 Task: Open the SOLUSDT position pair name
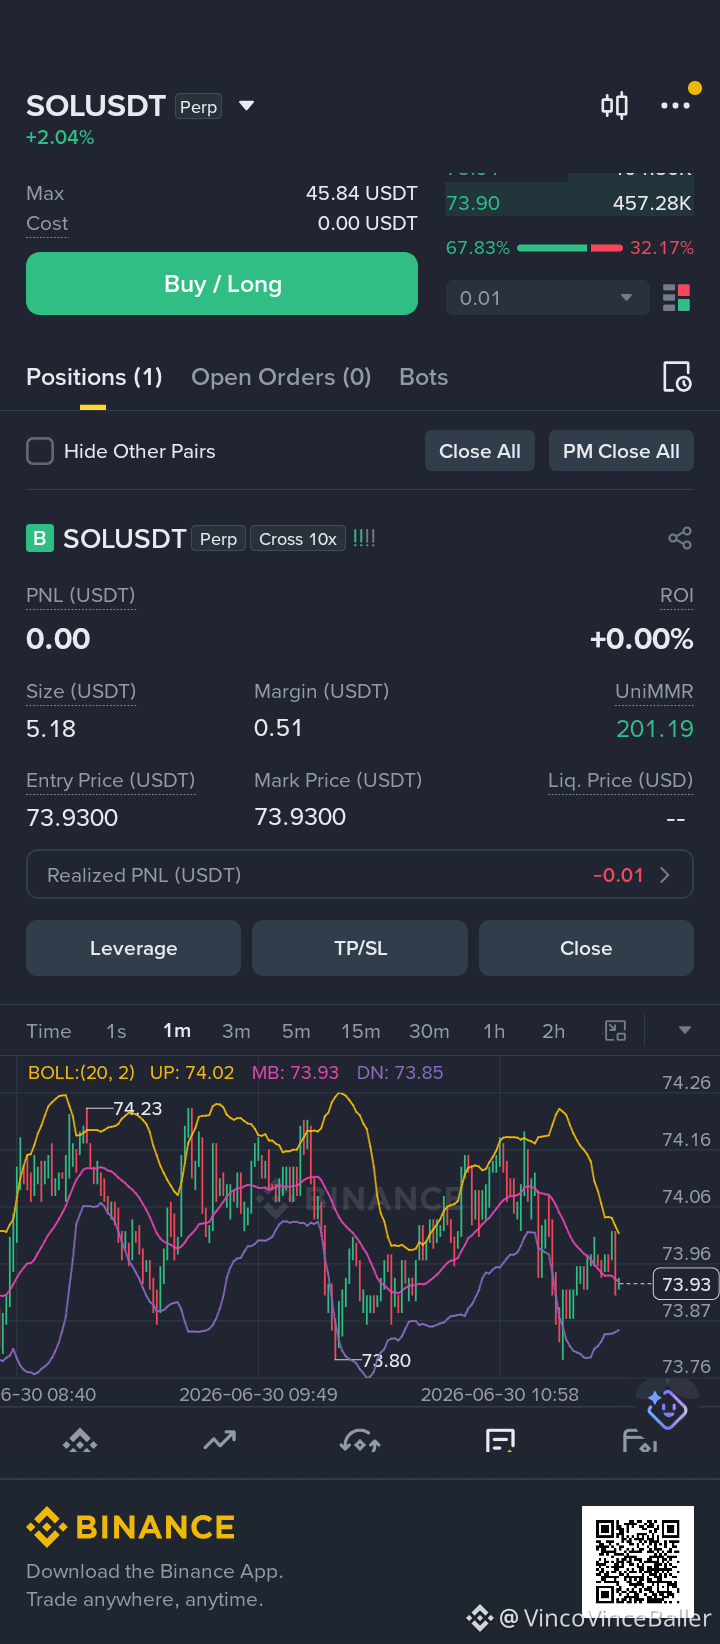click(x=125, y=539)
